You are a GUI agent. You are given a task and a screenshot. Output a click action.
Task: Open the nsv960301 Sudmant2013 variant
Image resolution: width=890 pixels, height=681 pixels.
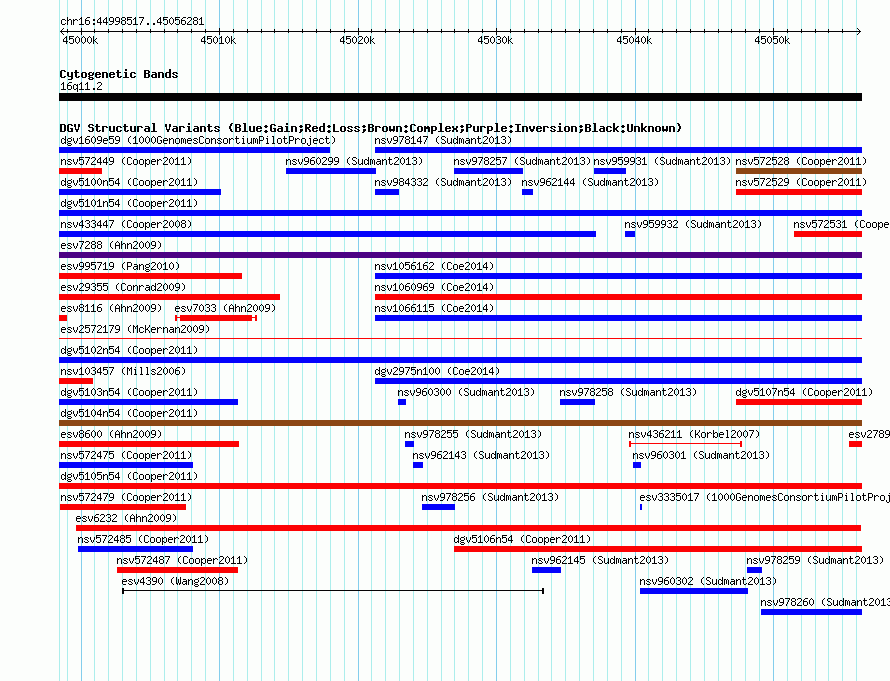click(701, 455)
